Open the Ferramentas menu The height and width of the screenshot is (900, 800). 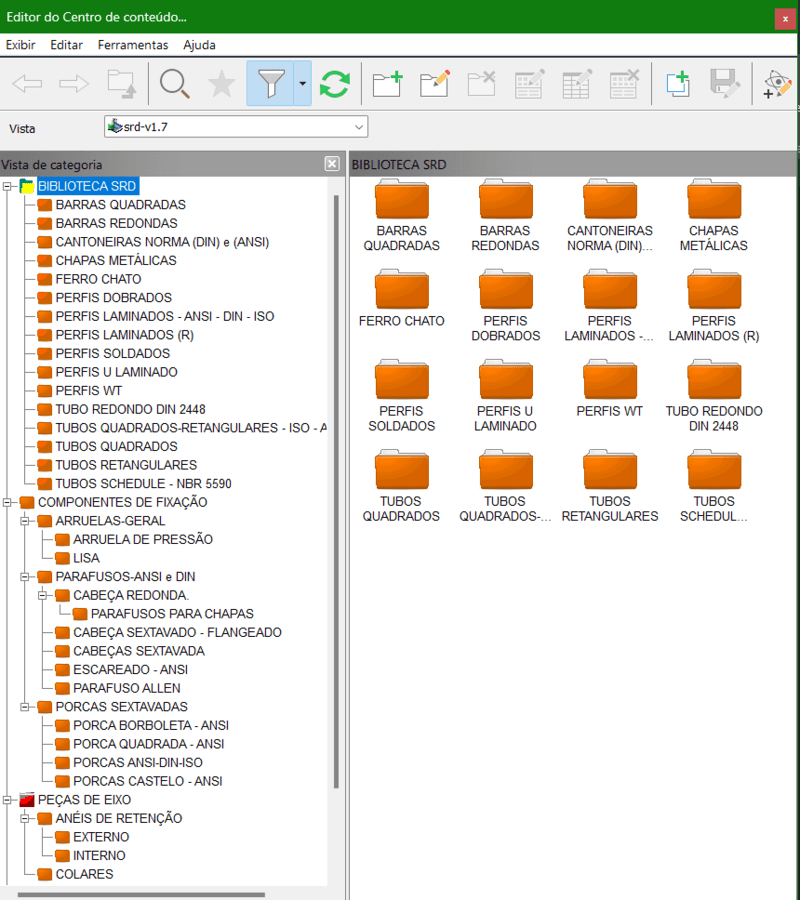point(133,45)
